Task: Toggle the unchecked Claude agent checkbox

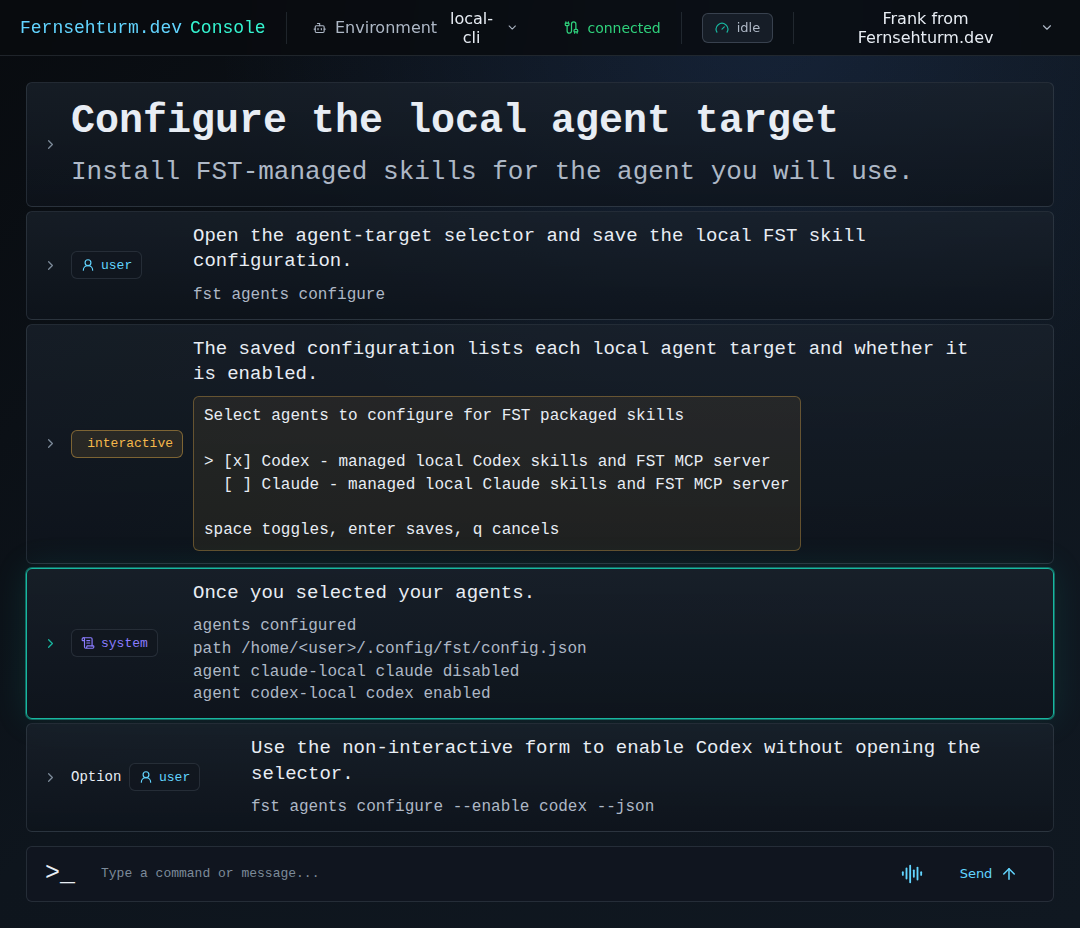Action: 237,484
